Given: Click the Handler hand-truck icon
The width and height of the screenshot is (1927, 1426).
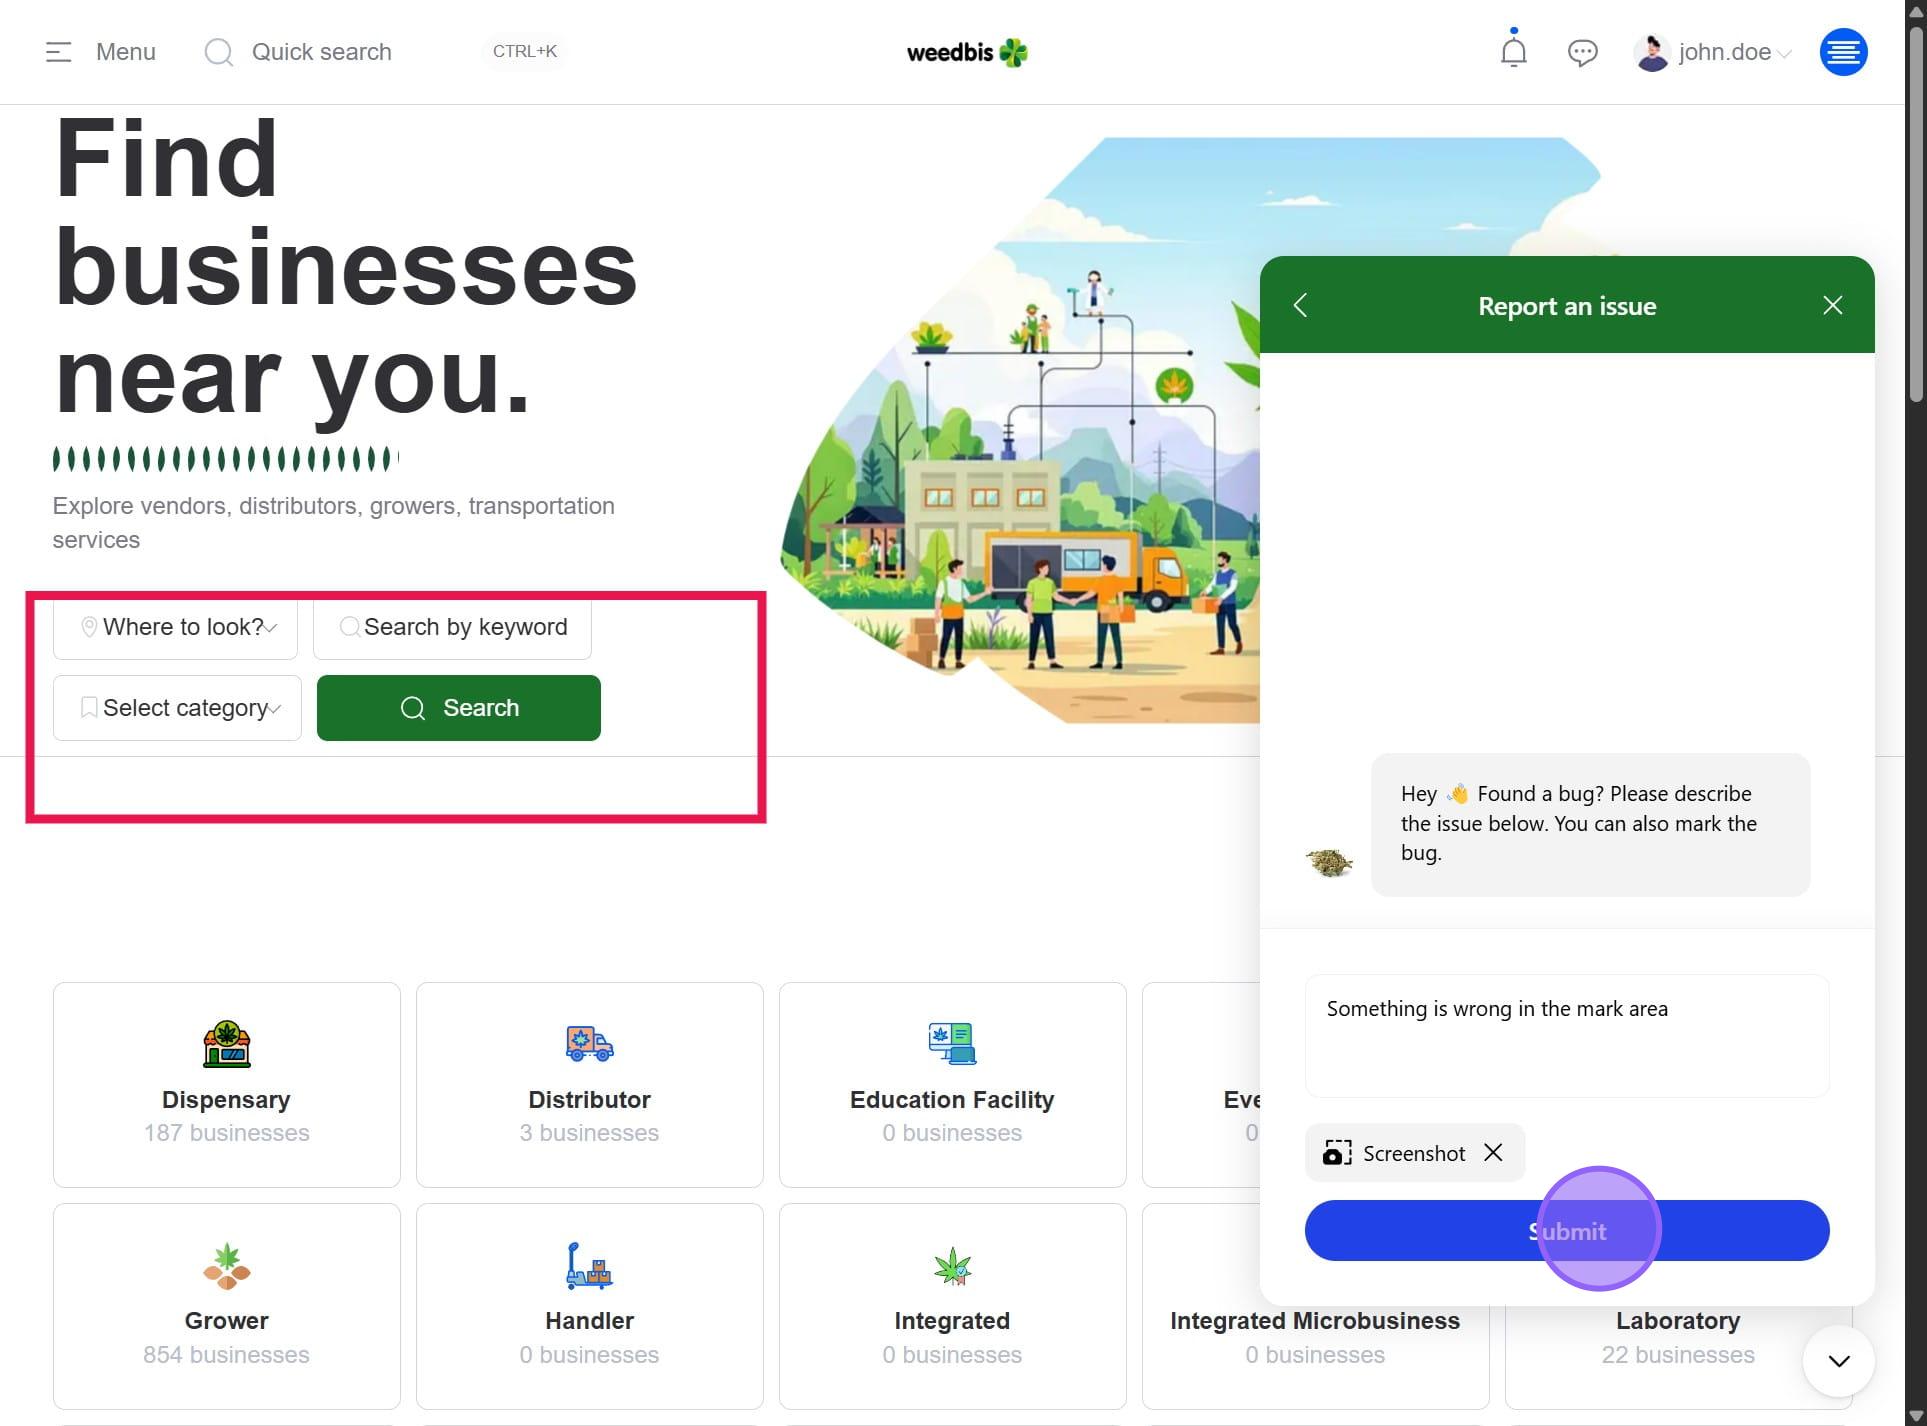Looking at the screenshot, I should pos(589,1266).
